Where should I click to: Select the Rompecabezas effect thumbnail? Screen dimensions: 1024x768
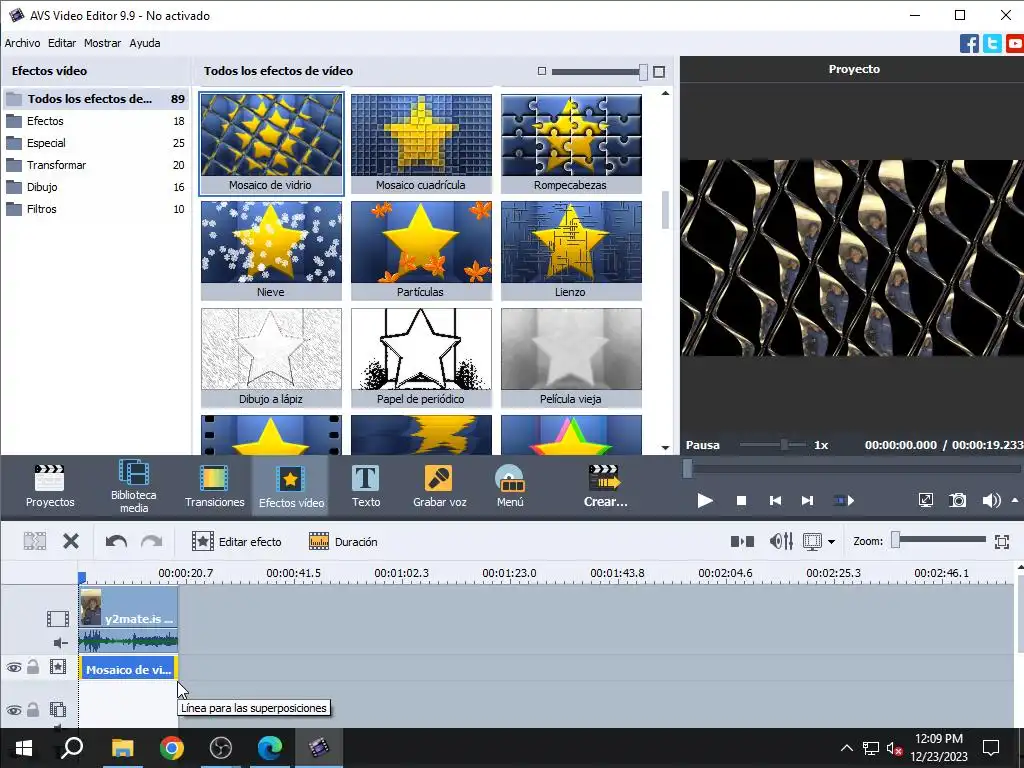tap(571, 144)
